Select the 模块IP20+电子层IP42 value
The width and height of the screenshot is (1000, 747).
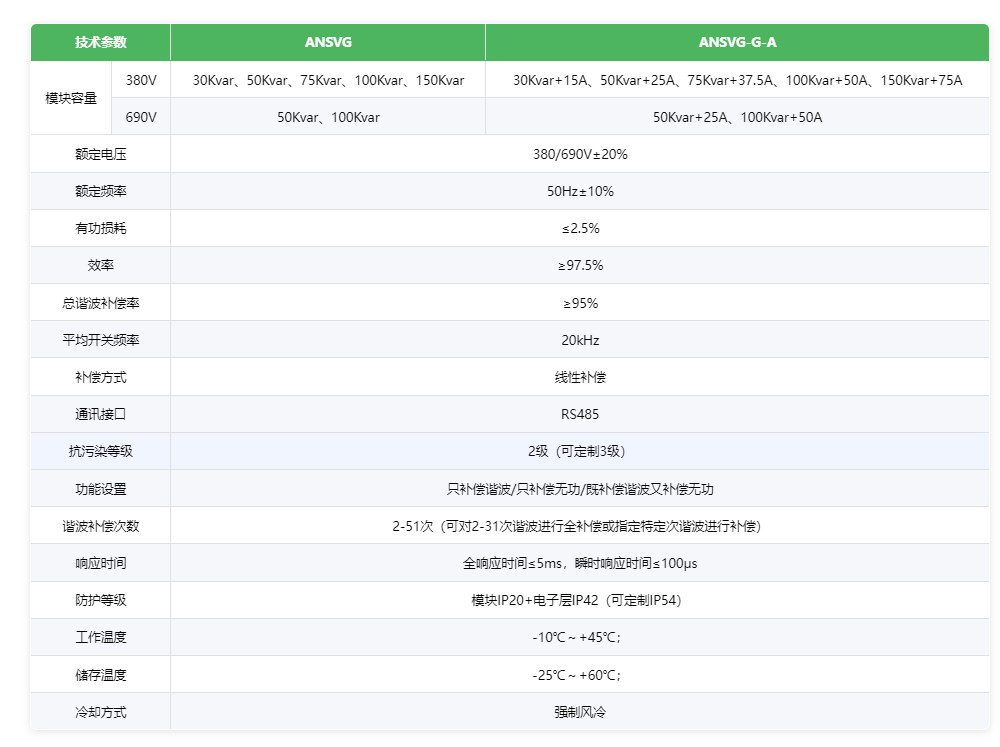pos(577,600)
